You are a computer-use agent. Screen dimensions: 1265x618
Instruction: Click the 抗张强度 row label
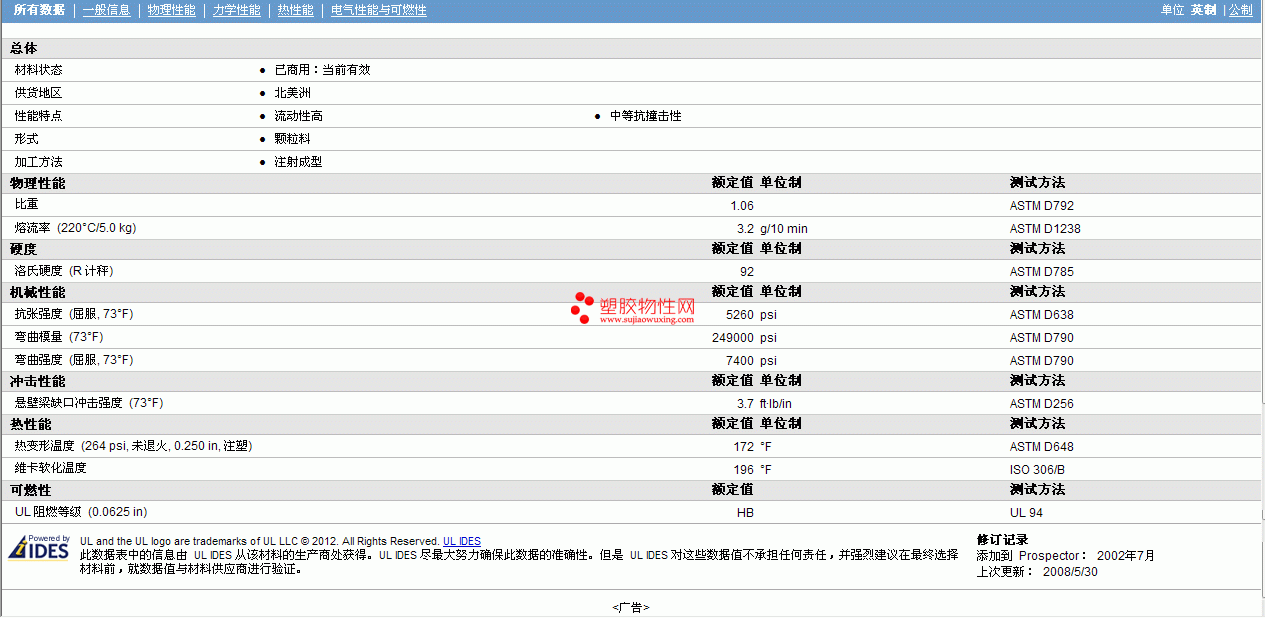(x=73, y=314)
